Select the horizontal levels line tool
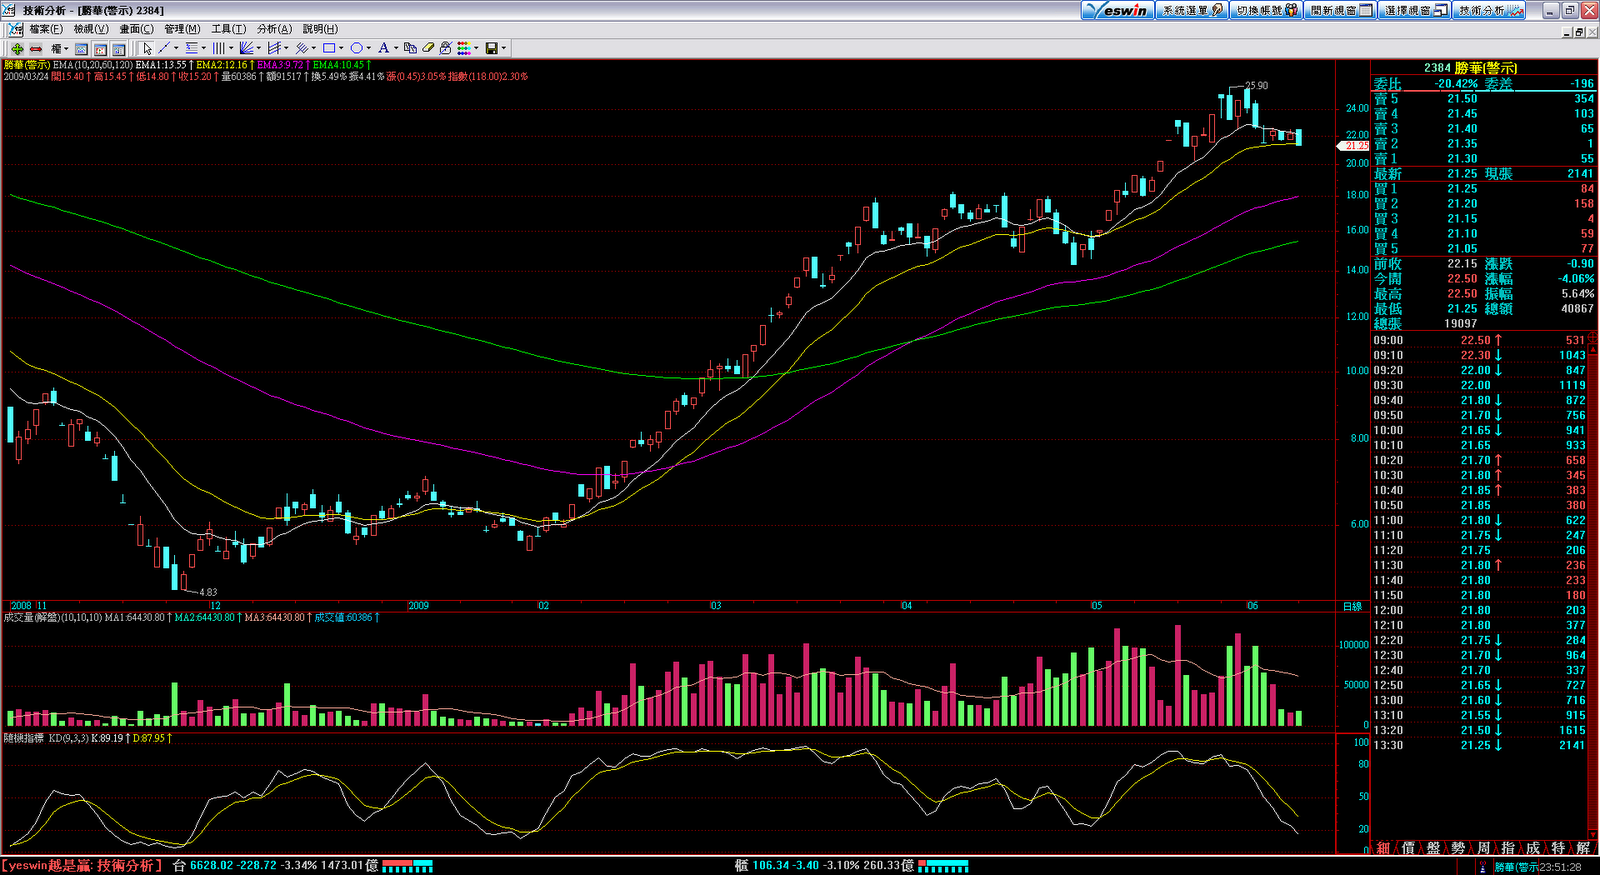Image resolution: width=1600 pixels, height=875 pixels. (191, 48)
